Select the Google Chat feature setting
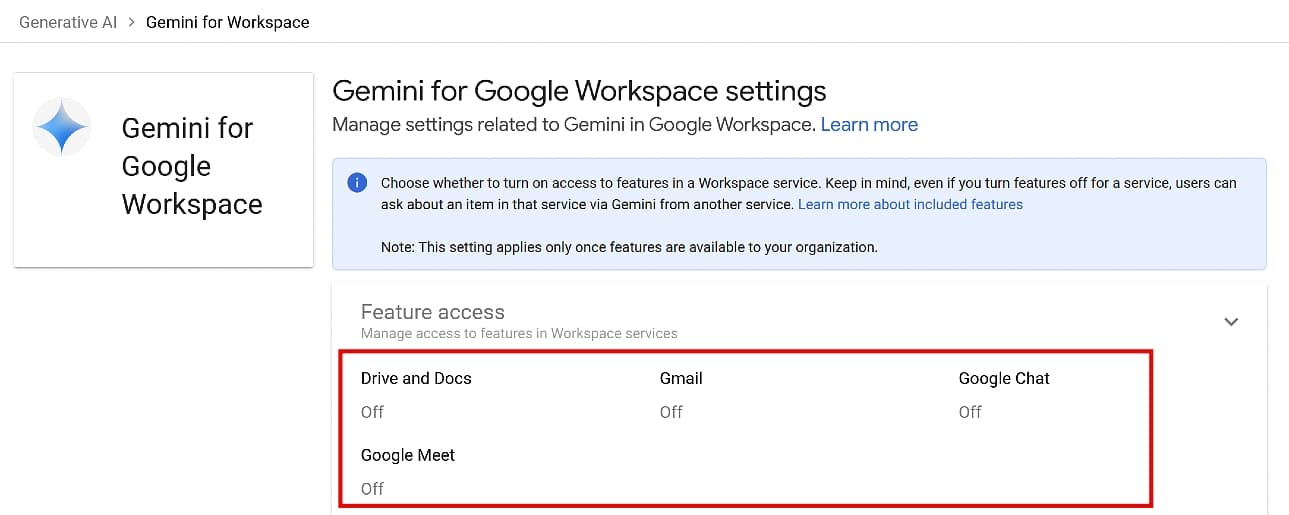This screenshot has height=515, width=1289. pyautogui.click(x=1004, y=378)
